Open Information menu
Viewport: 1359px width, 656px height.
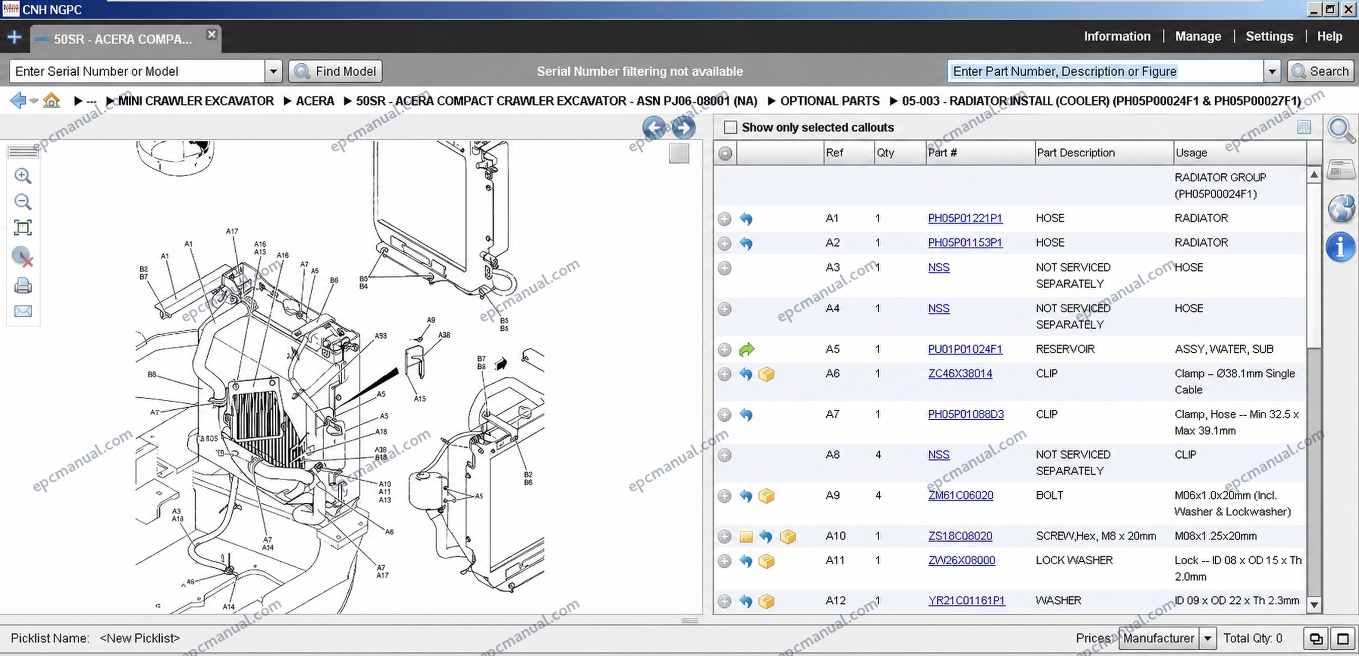click(1117, 36)
